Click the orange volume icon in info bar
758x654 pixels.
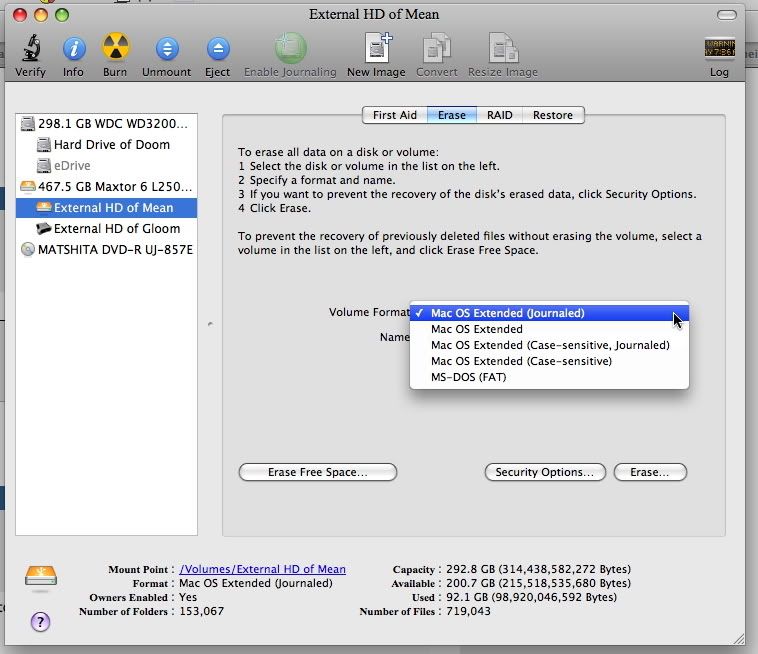pos(41,577)
